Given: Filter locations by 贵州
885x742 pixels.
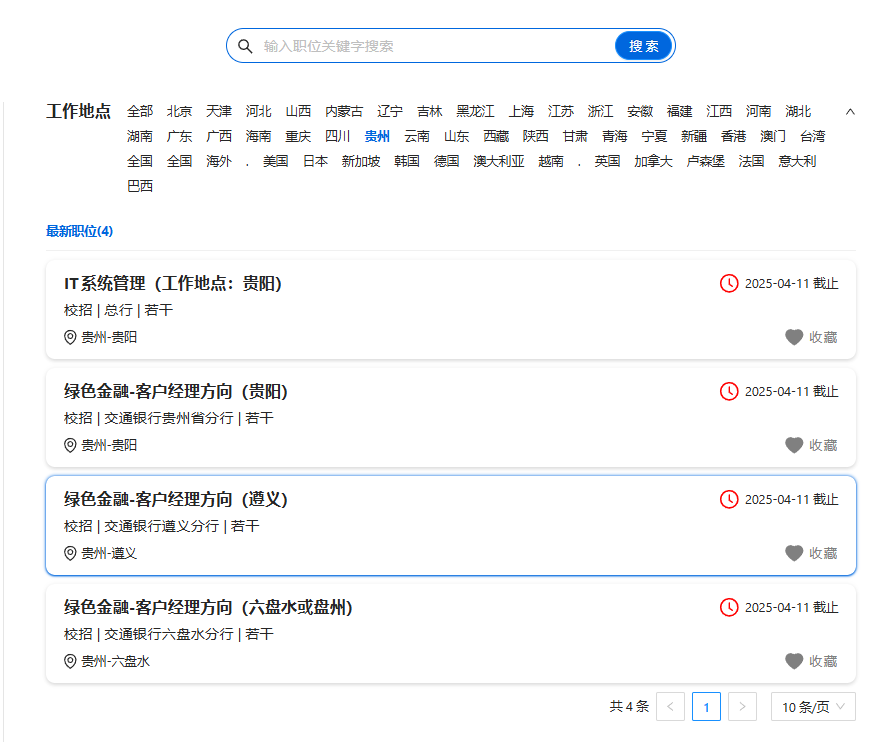Looking at the screenshot, I should tap(377, 137).
